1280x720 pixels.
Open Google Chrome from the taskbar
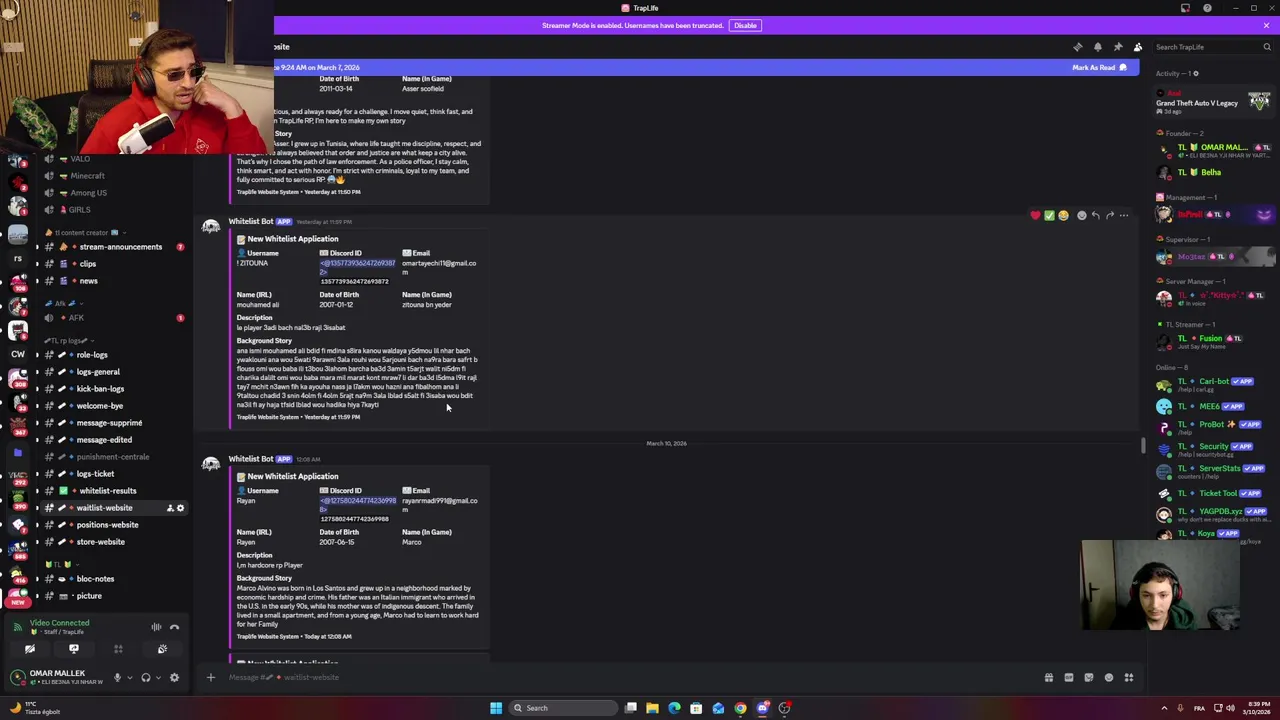pos(740,708)
